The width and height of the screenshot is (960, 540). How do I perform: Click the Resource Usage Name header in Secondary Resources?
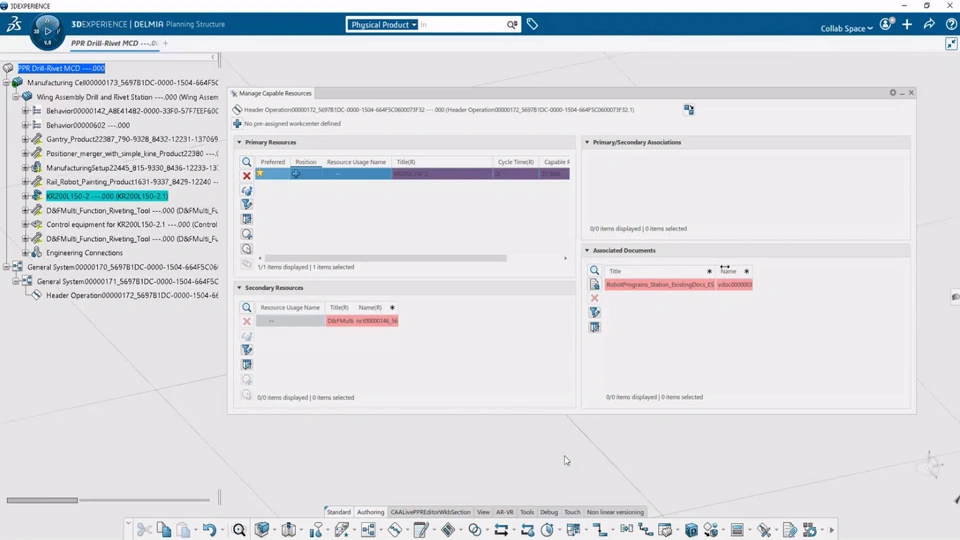coord(290,307)
